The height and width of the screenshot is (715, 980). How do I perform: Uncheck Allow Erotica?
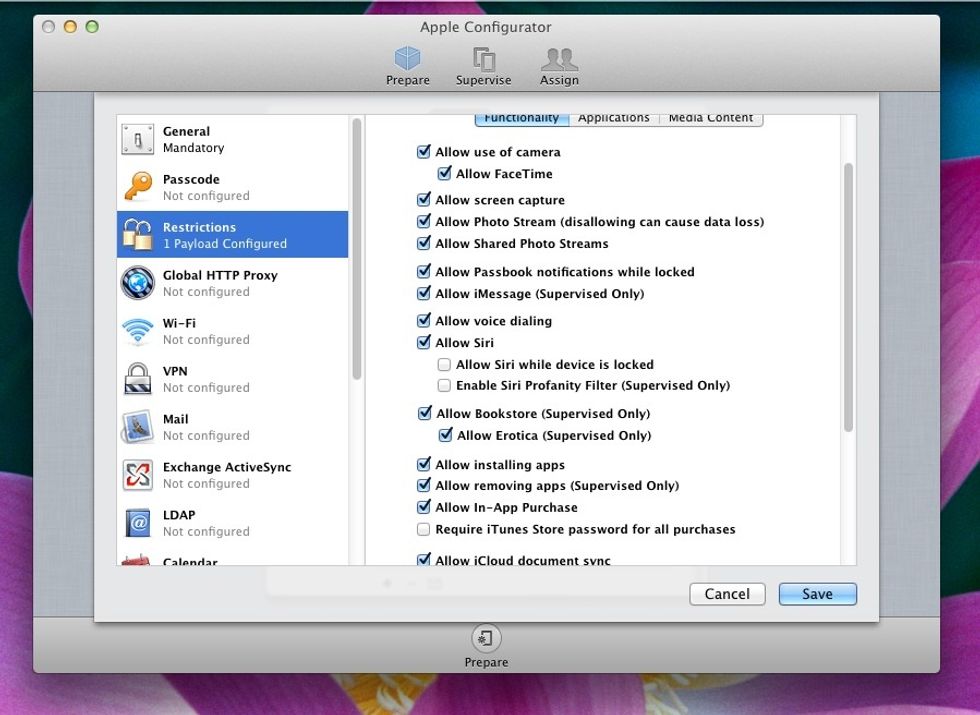tap(445, 436)
